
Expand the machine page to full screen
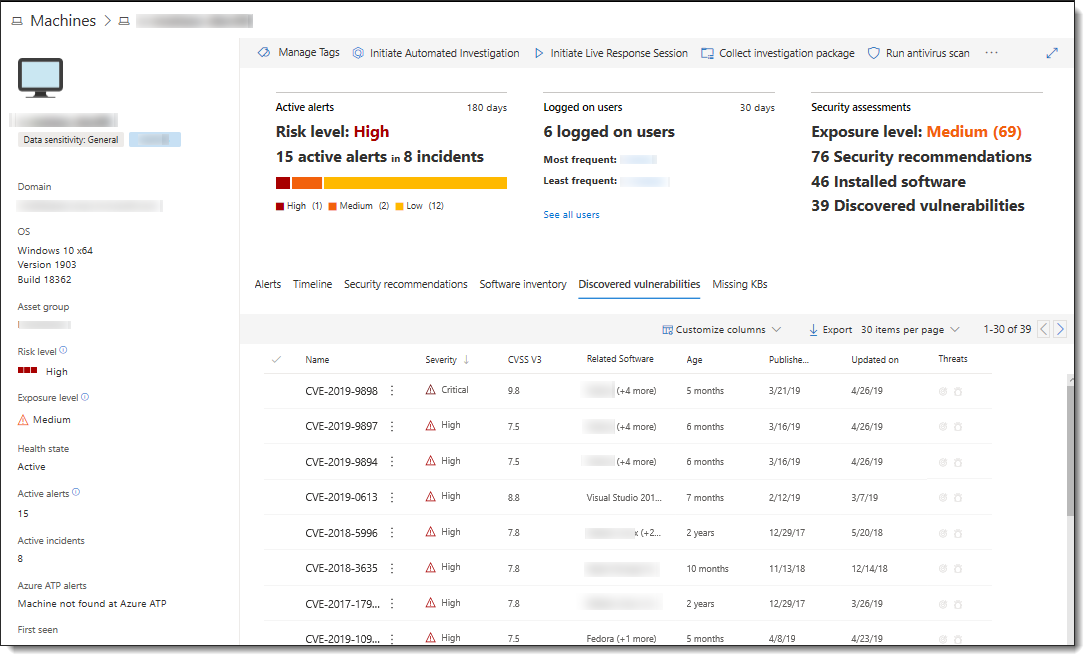1052,53
